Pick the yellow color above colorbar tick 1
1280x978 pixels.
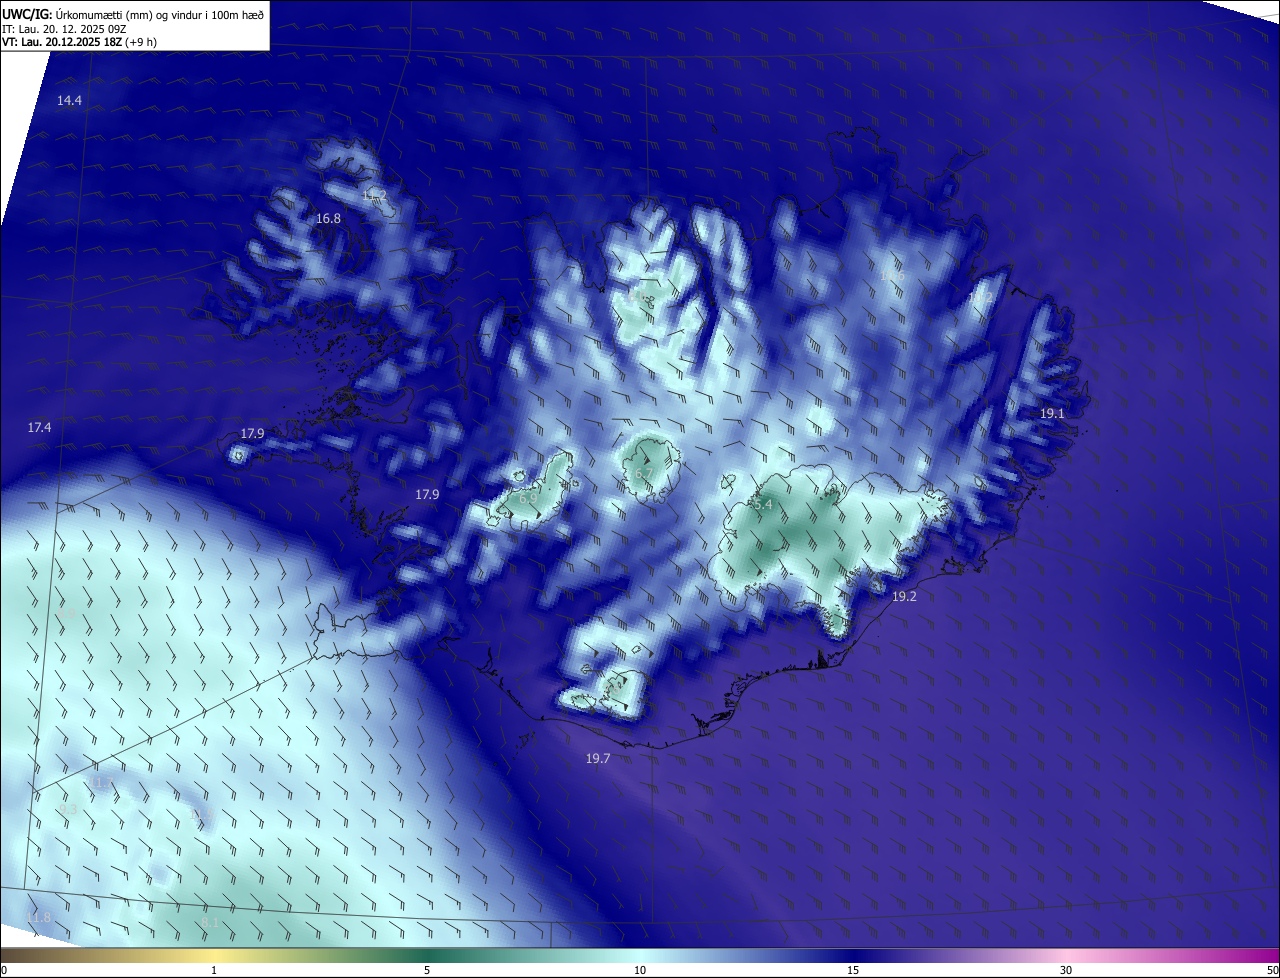[x=214, y=956]
